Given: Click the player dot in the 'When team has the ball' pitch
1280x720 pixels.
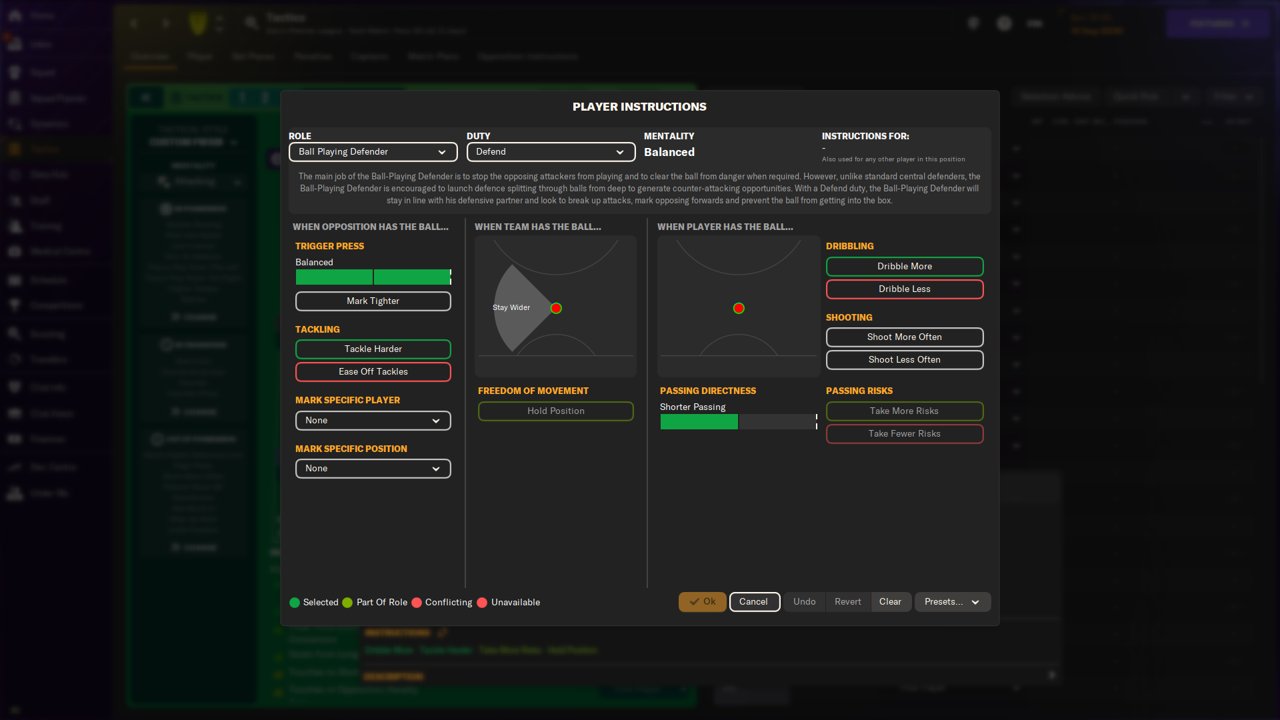Looking at the screenshot, I should 556,308.
